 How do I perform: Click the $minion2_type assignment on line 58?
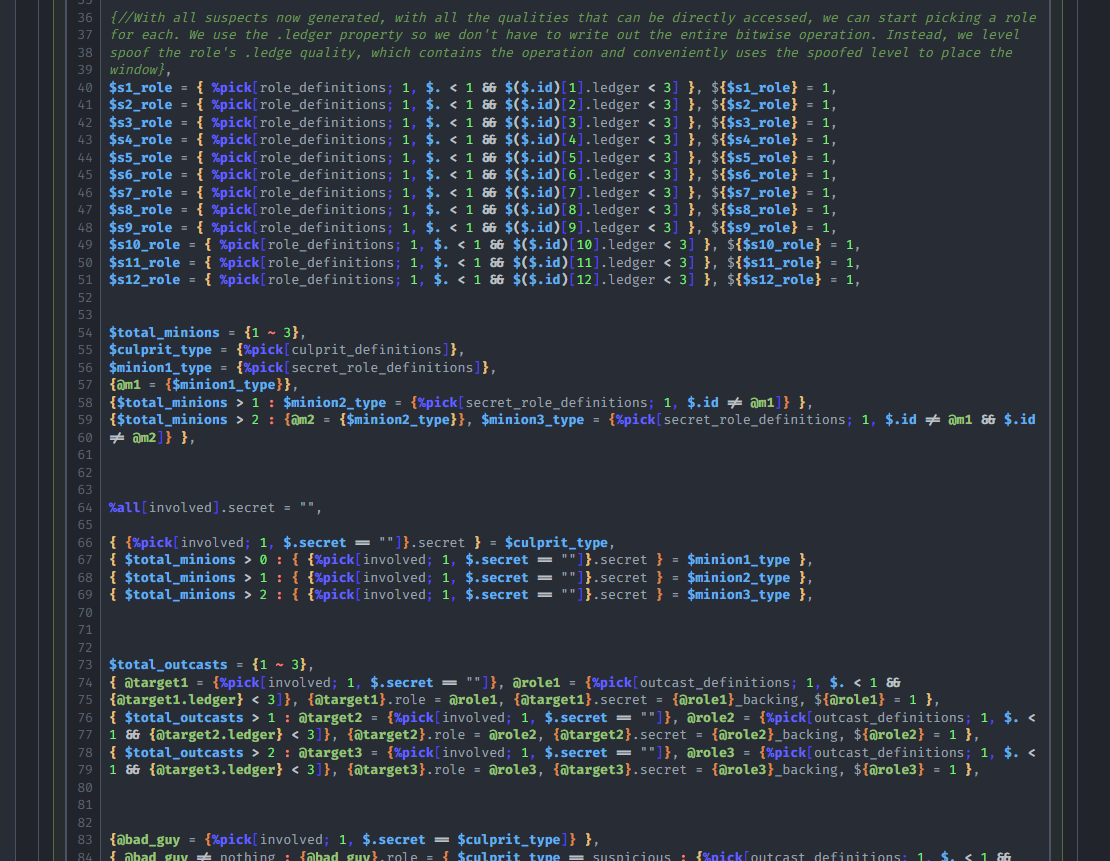tap(334, 403)
